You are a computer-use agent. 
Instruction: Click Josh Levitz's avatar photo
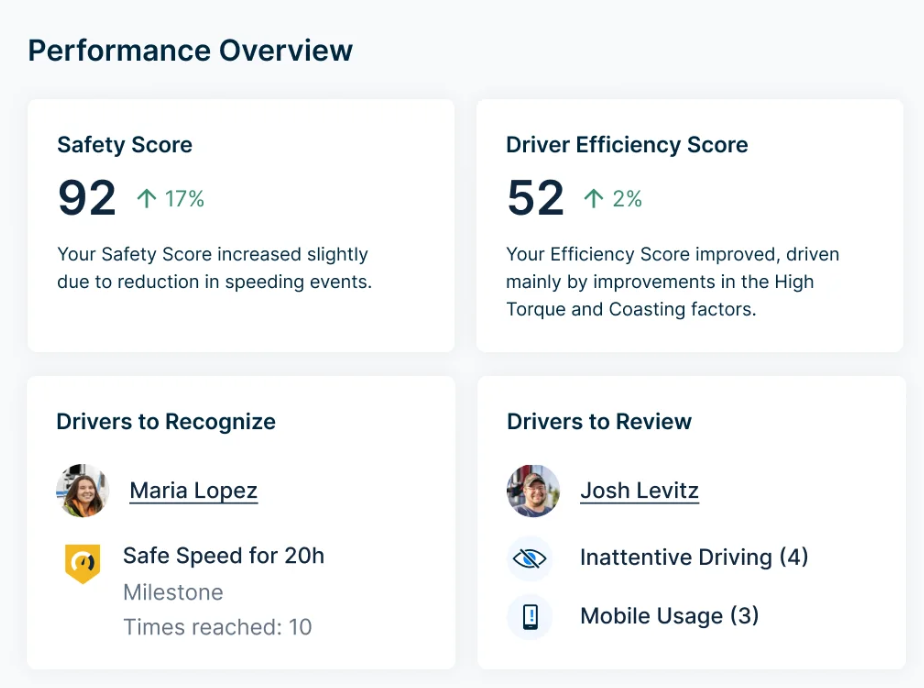pos(533,491)
